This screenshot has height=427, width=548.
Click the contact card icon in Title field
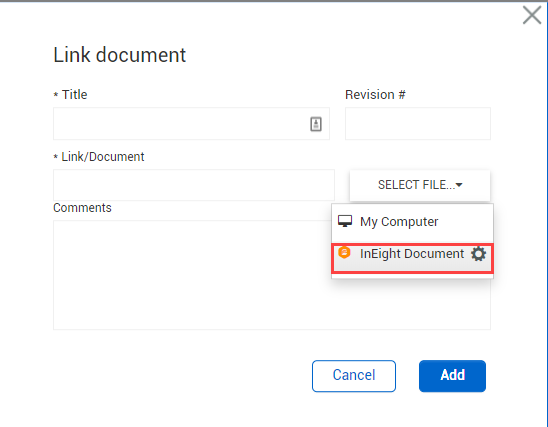(316, 124)
